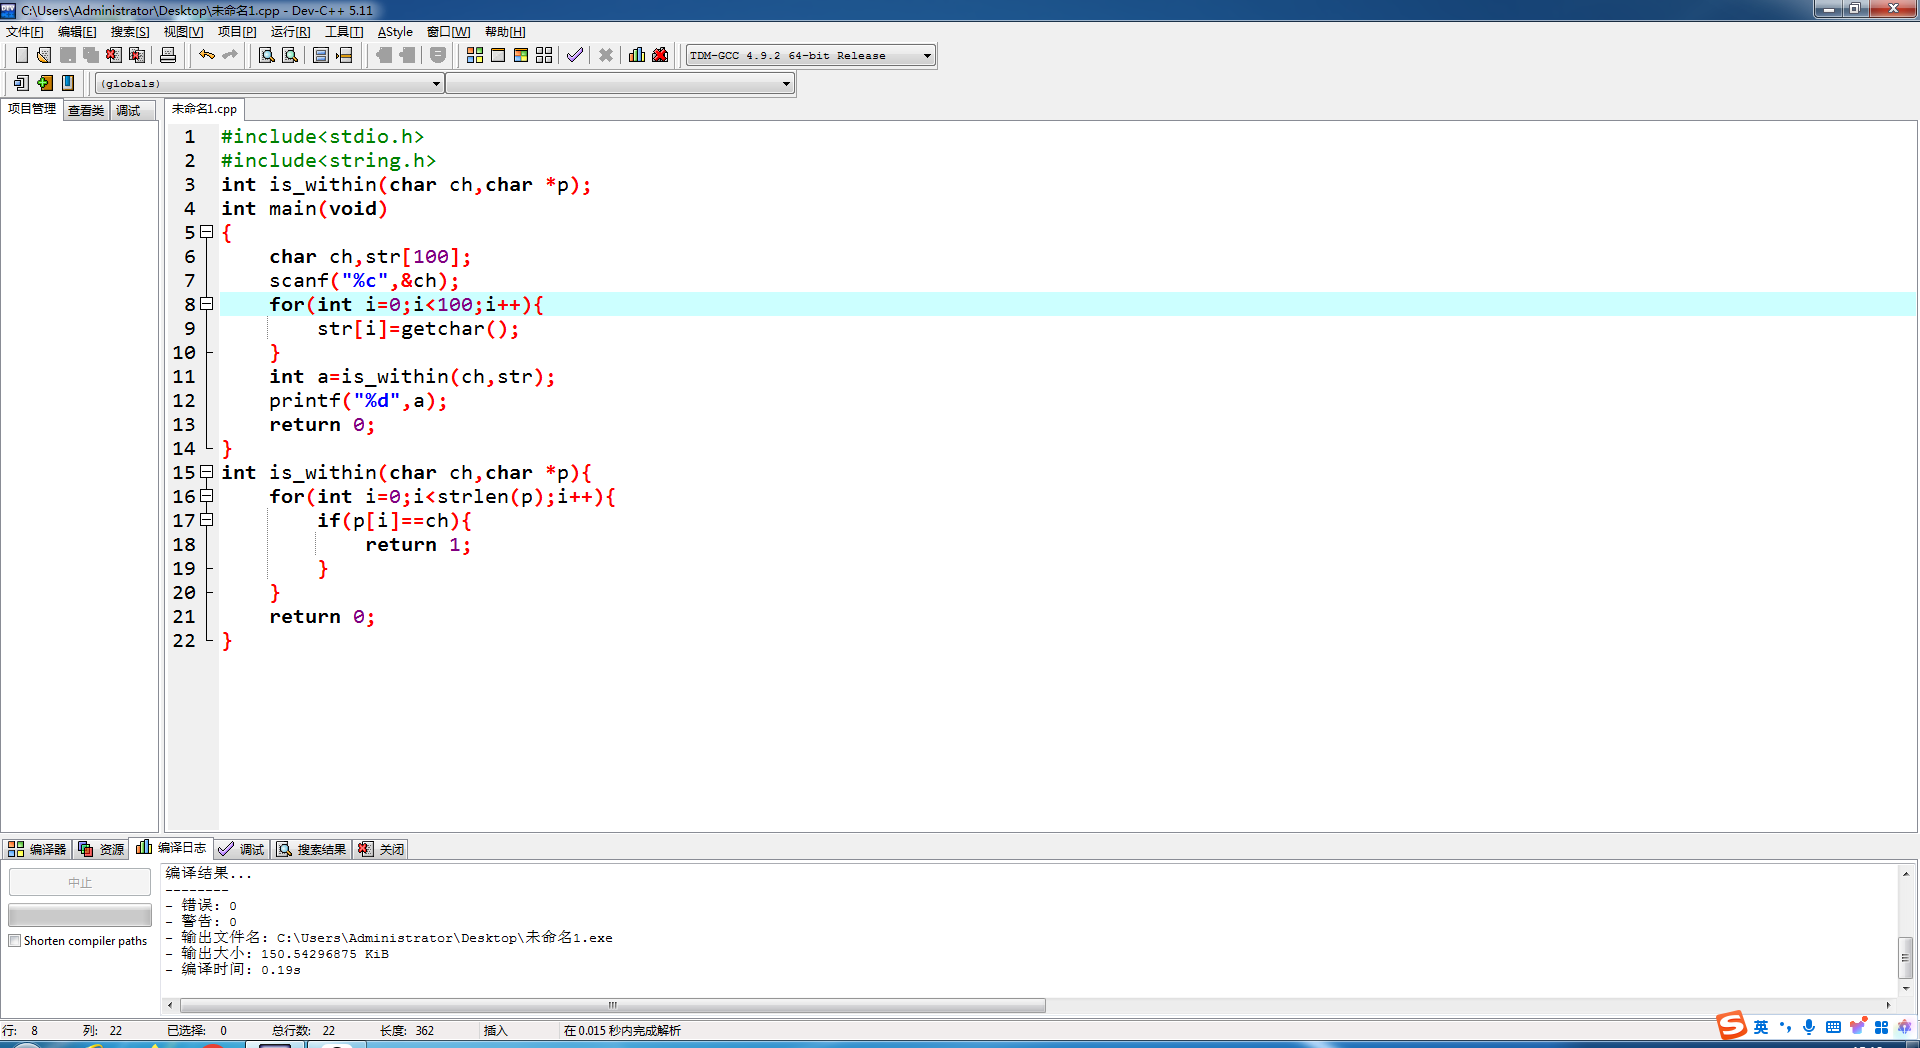The image size is (1920, 1048).
Task: Enable Shorten compiler paths checkbox
Action: [x=15, y=941]
